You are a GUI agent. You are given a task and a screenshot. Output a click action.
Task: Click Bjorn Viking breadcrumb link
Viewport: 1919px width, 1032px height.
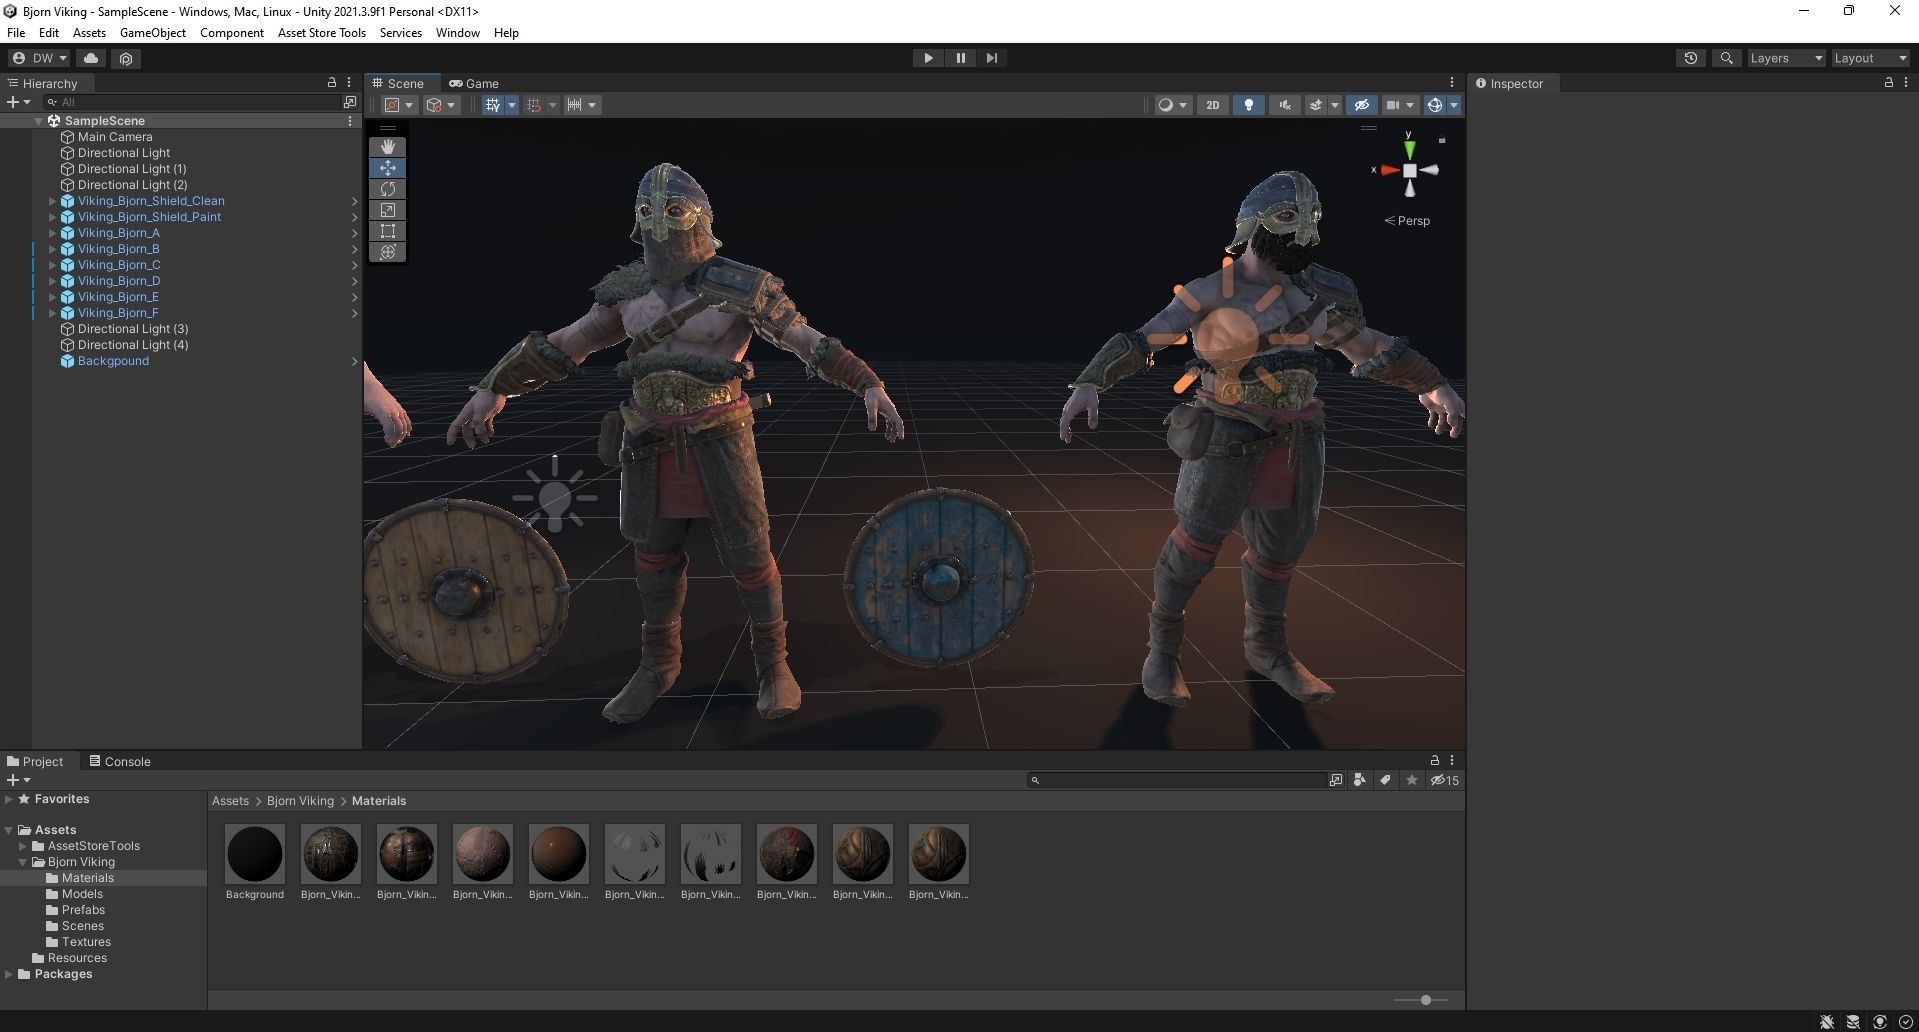[x=300, y=801]
